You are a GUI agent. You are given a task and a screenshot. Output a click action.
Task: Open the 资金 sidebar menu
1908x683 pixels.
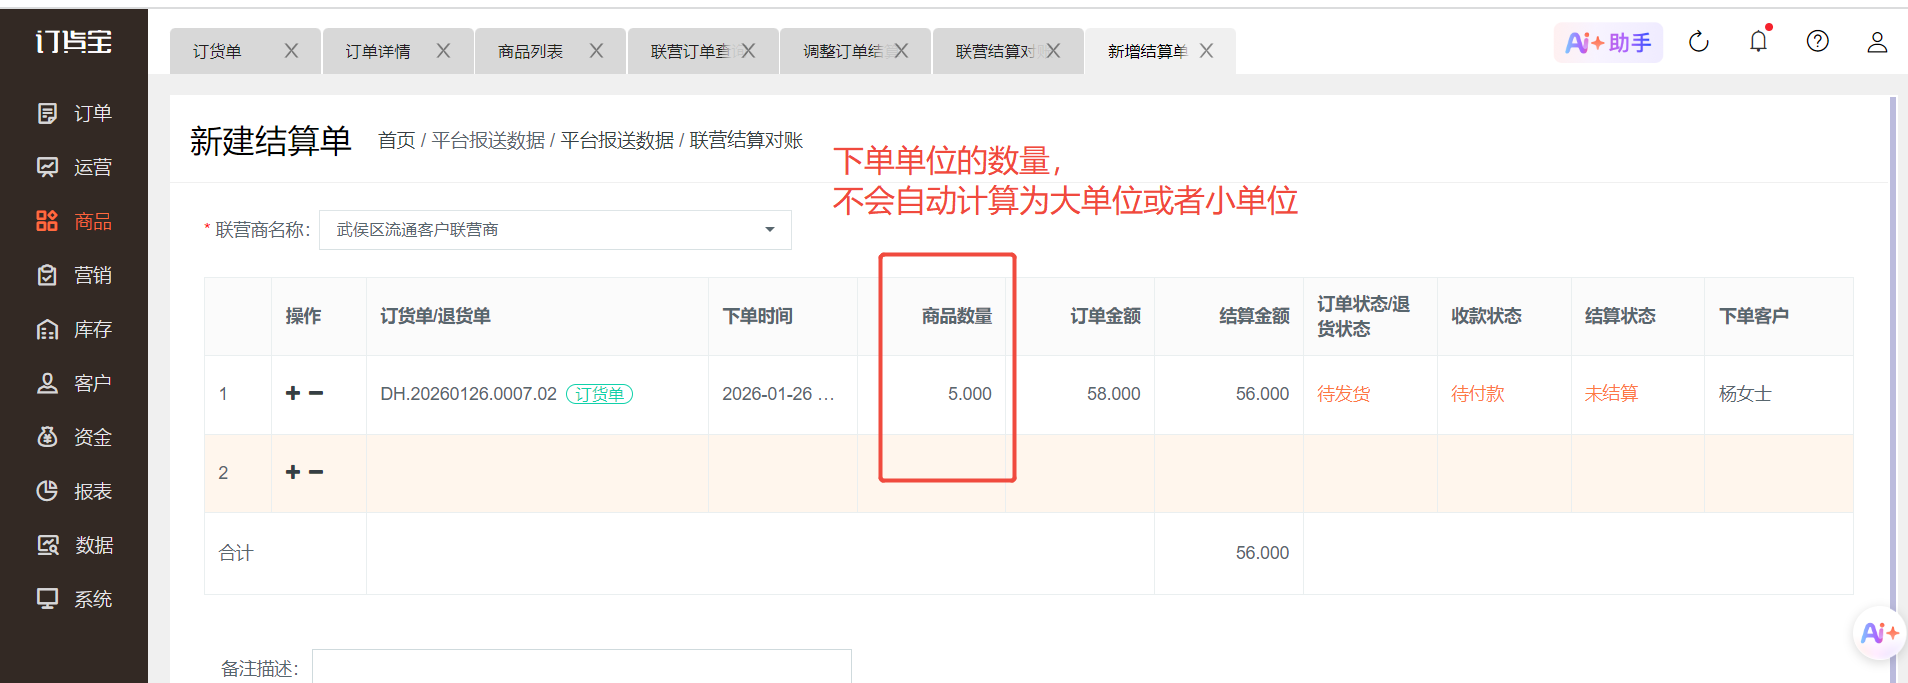[x=74, y=437]
